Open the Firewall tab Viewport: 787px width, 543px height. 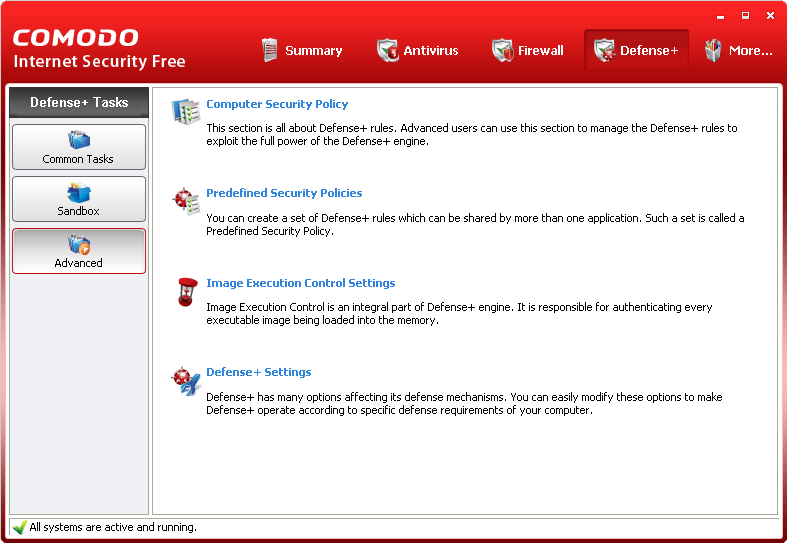tap(528, 50)
